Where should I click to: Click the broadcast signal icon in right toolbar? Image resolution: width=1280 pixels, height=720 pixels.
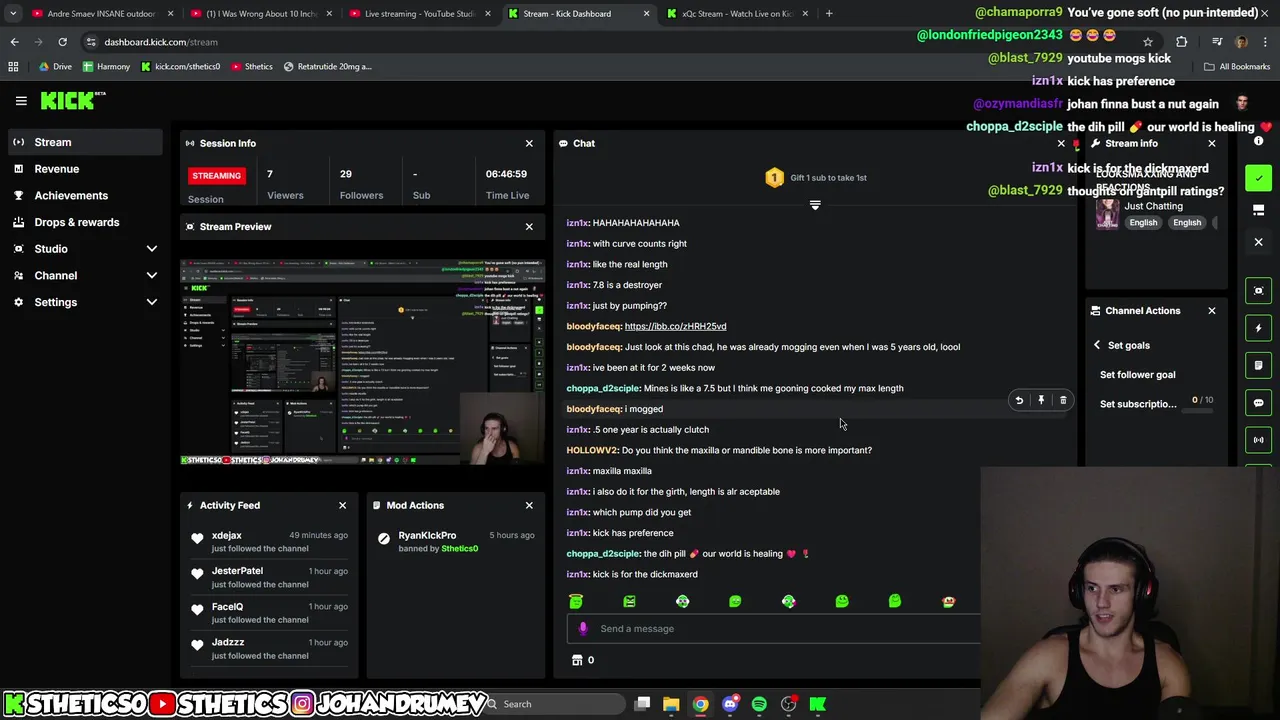point(1259,440)
